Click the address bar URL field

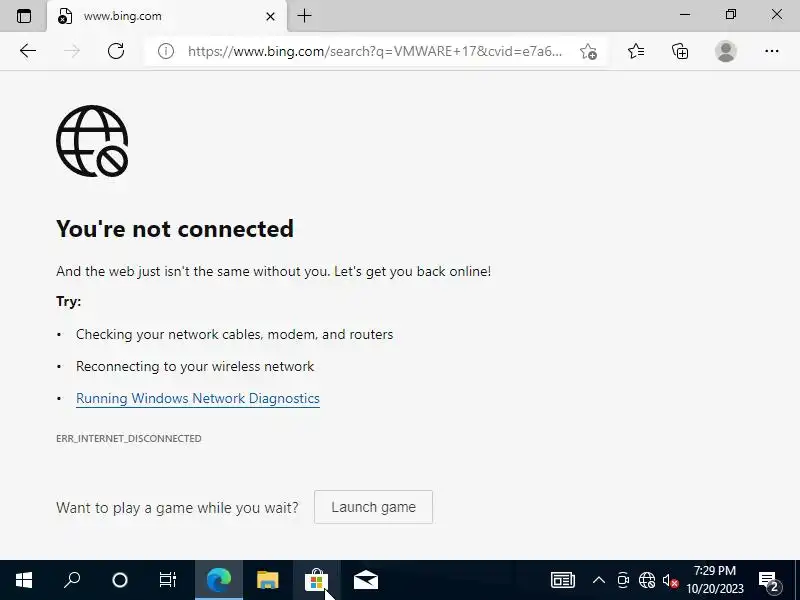375,52
